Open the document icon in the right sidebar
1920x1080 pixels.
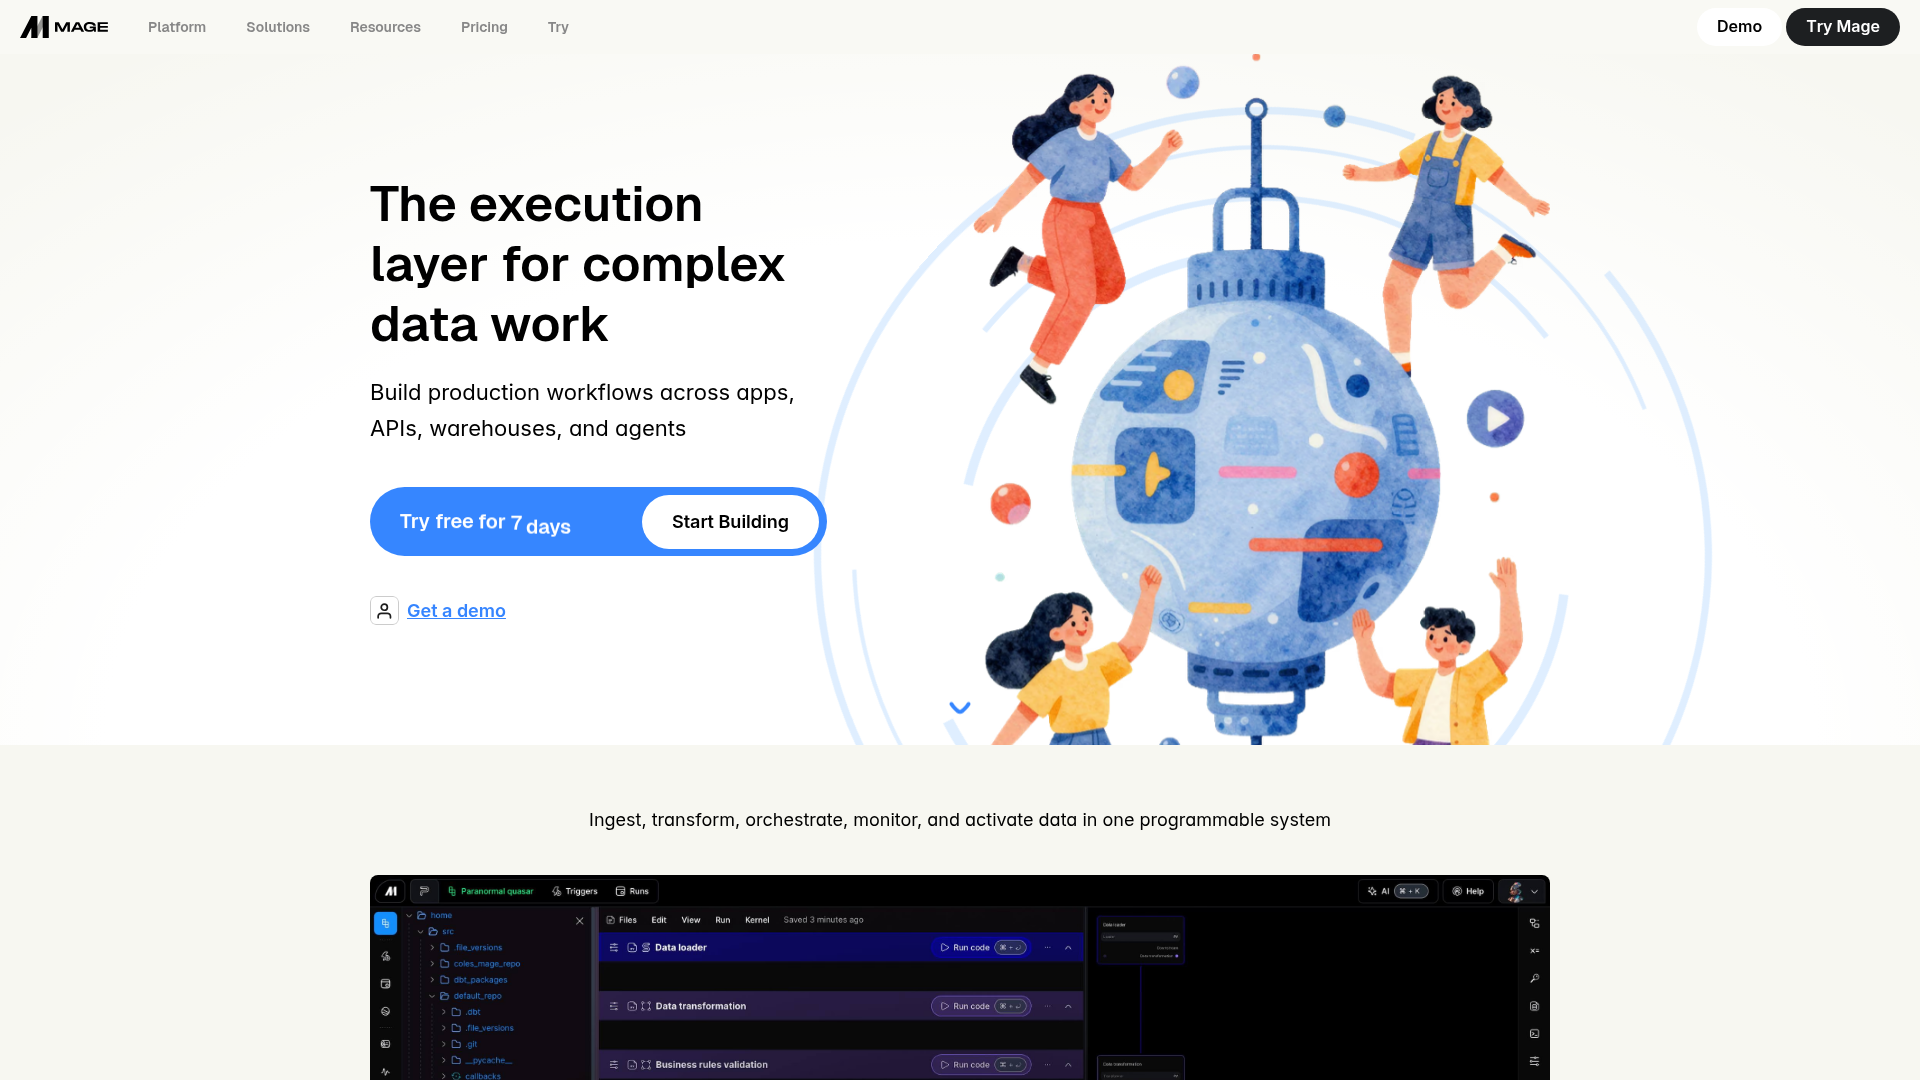1534,1006
